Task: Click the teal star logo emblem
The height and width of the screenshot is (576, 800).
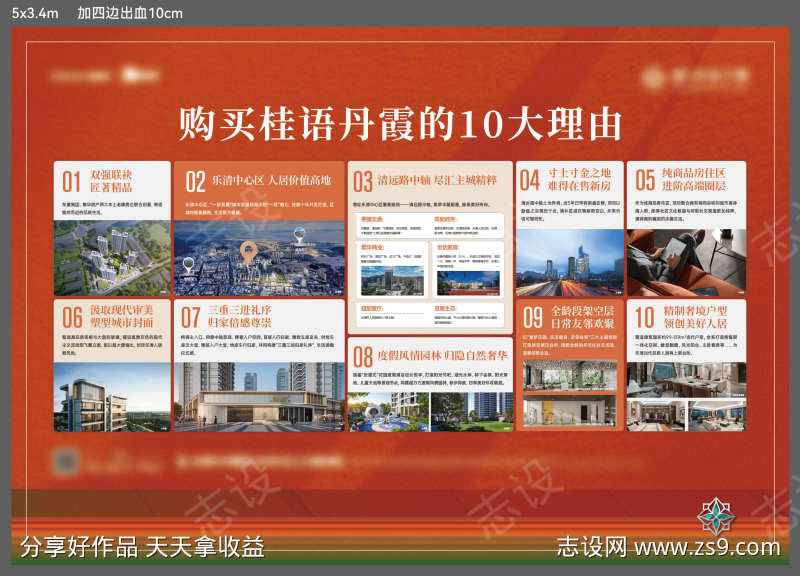Action: (716, 516)
